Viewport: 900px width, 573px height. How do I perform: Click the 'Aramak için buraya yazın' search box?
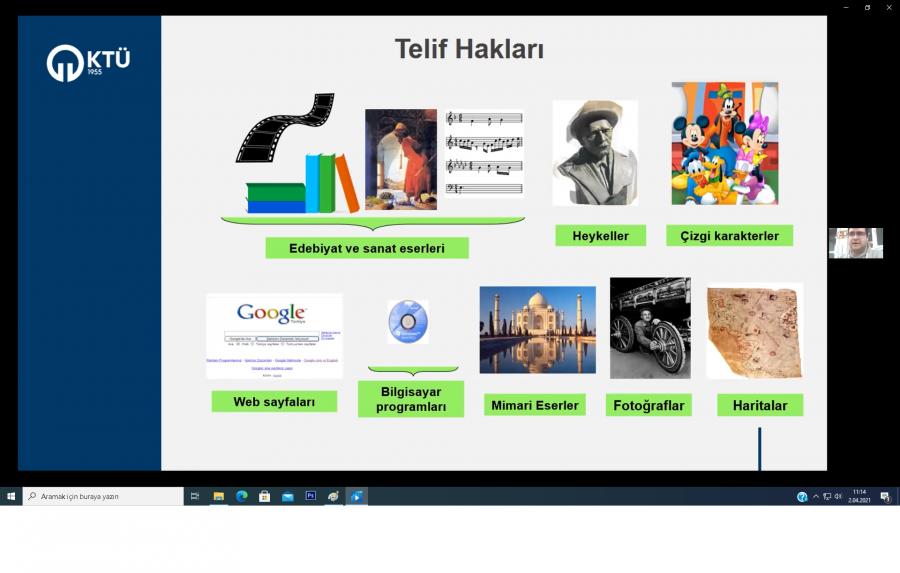(x=104, y=496)
